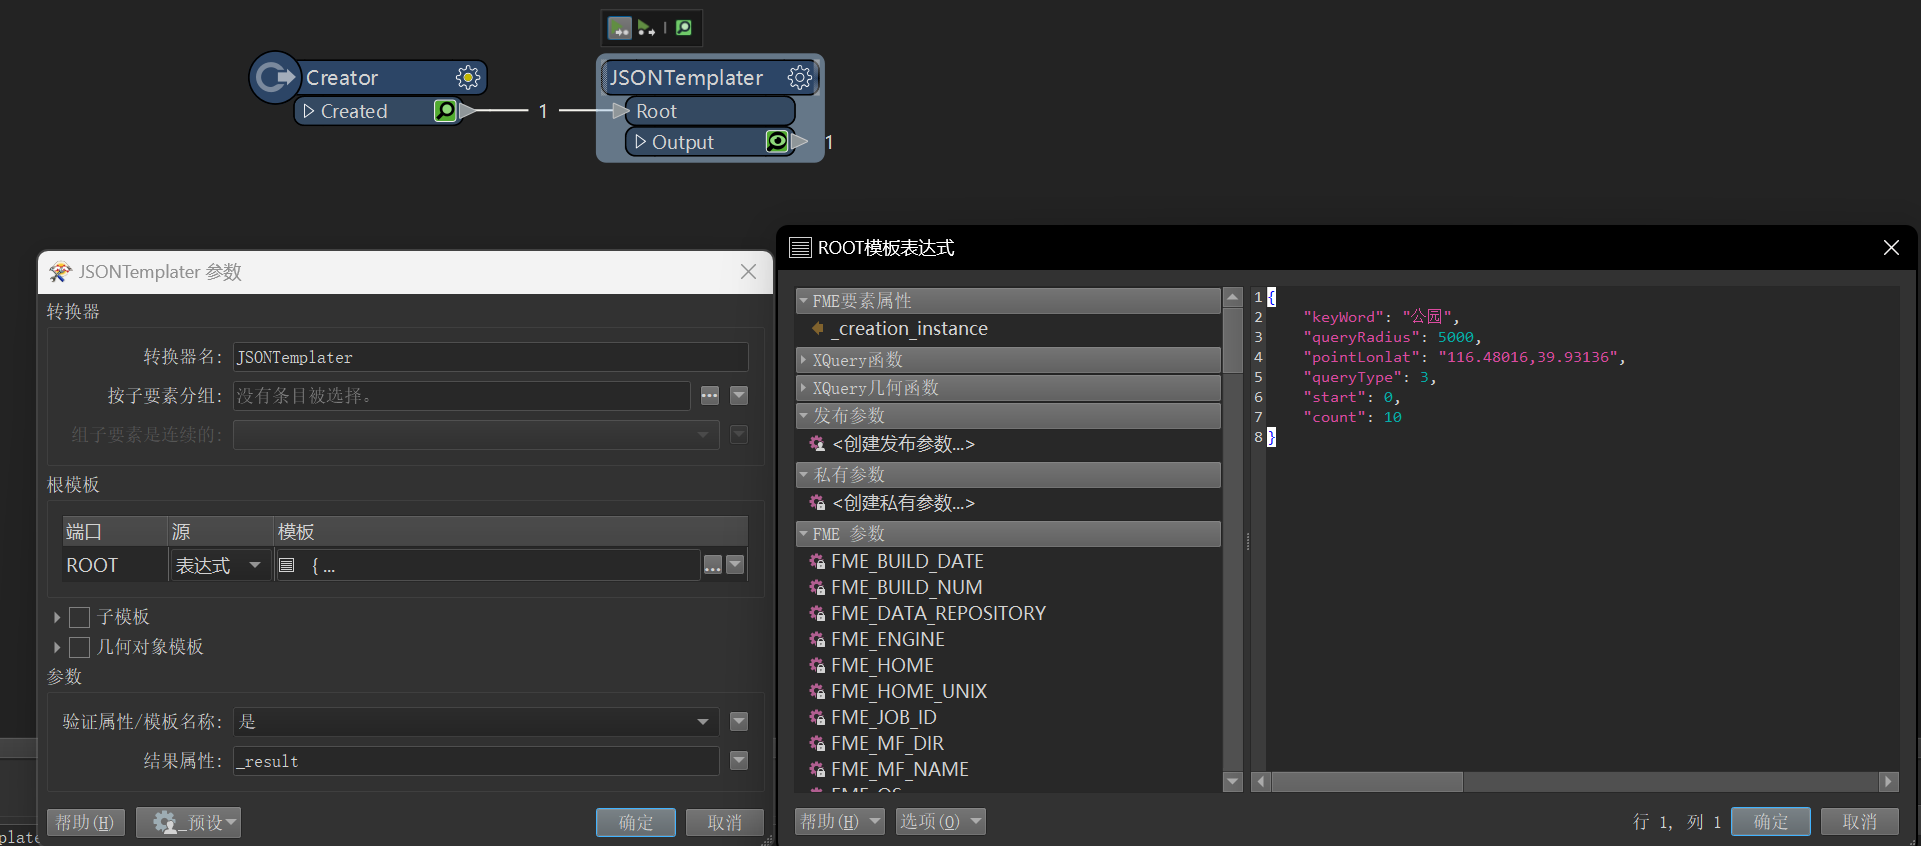Click the 转换器名 input field
The image size is (1921, 846).
tap(490, 357)
